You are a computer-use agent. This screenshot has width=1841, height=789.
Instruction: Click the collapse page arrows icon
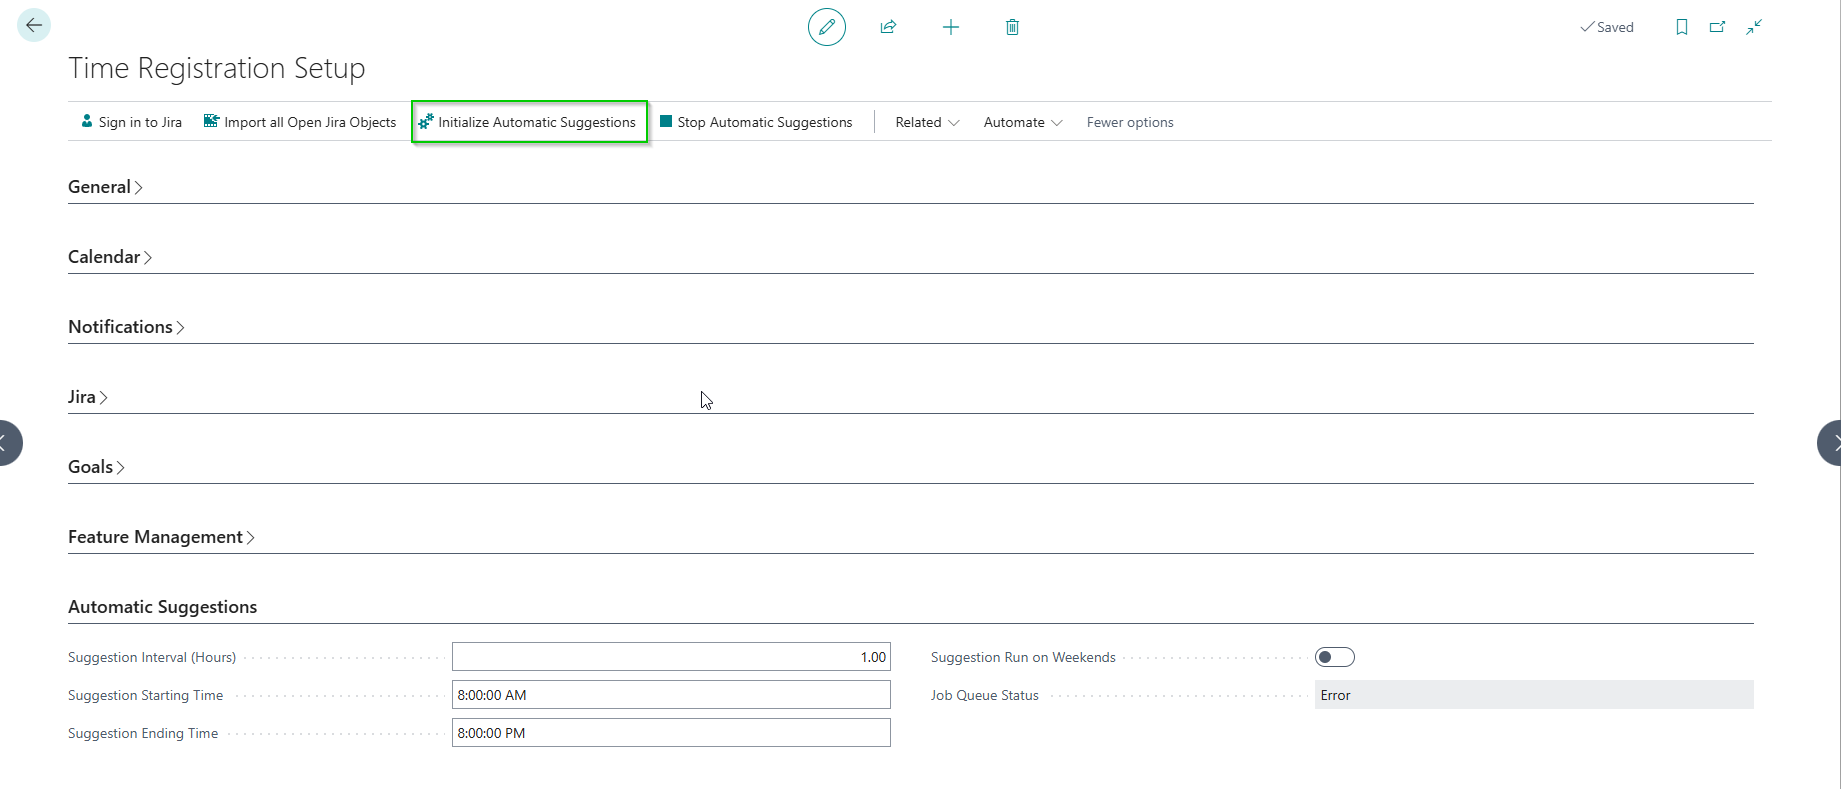1754,27
